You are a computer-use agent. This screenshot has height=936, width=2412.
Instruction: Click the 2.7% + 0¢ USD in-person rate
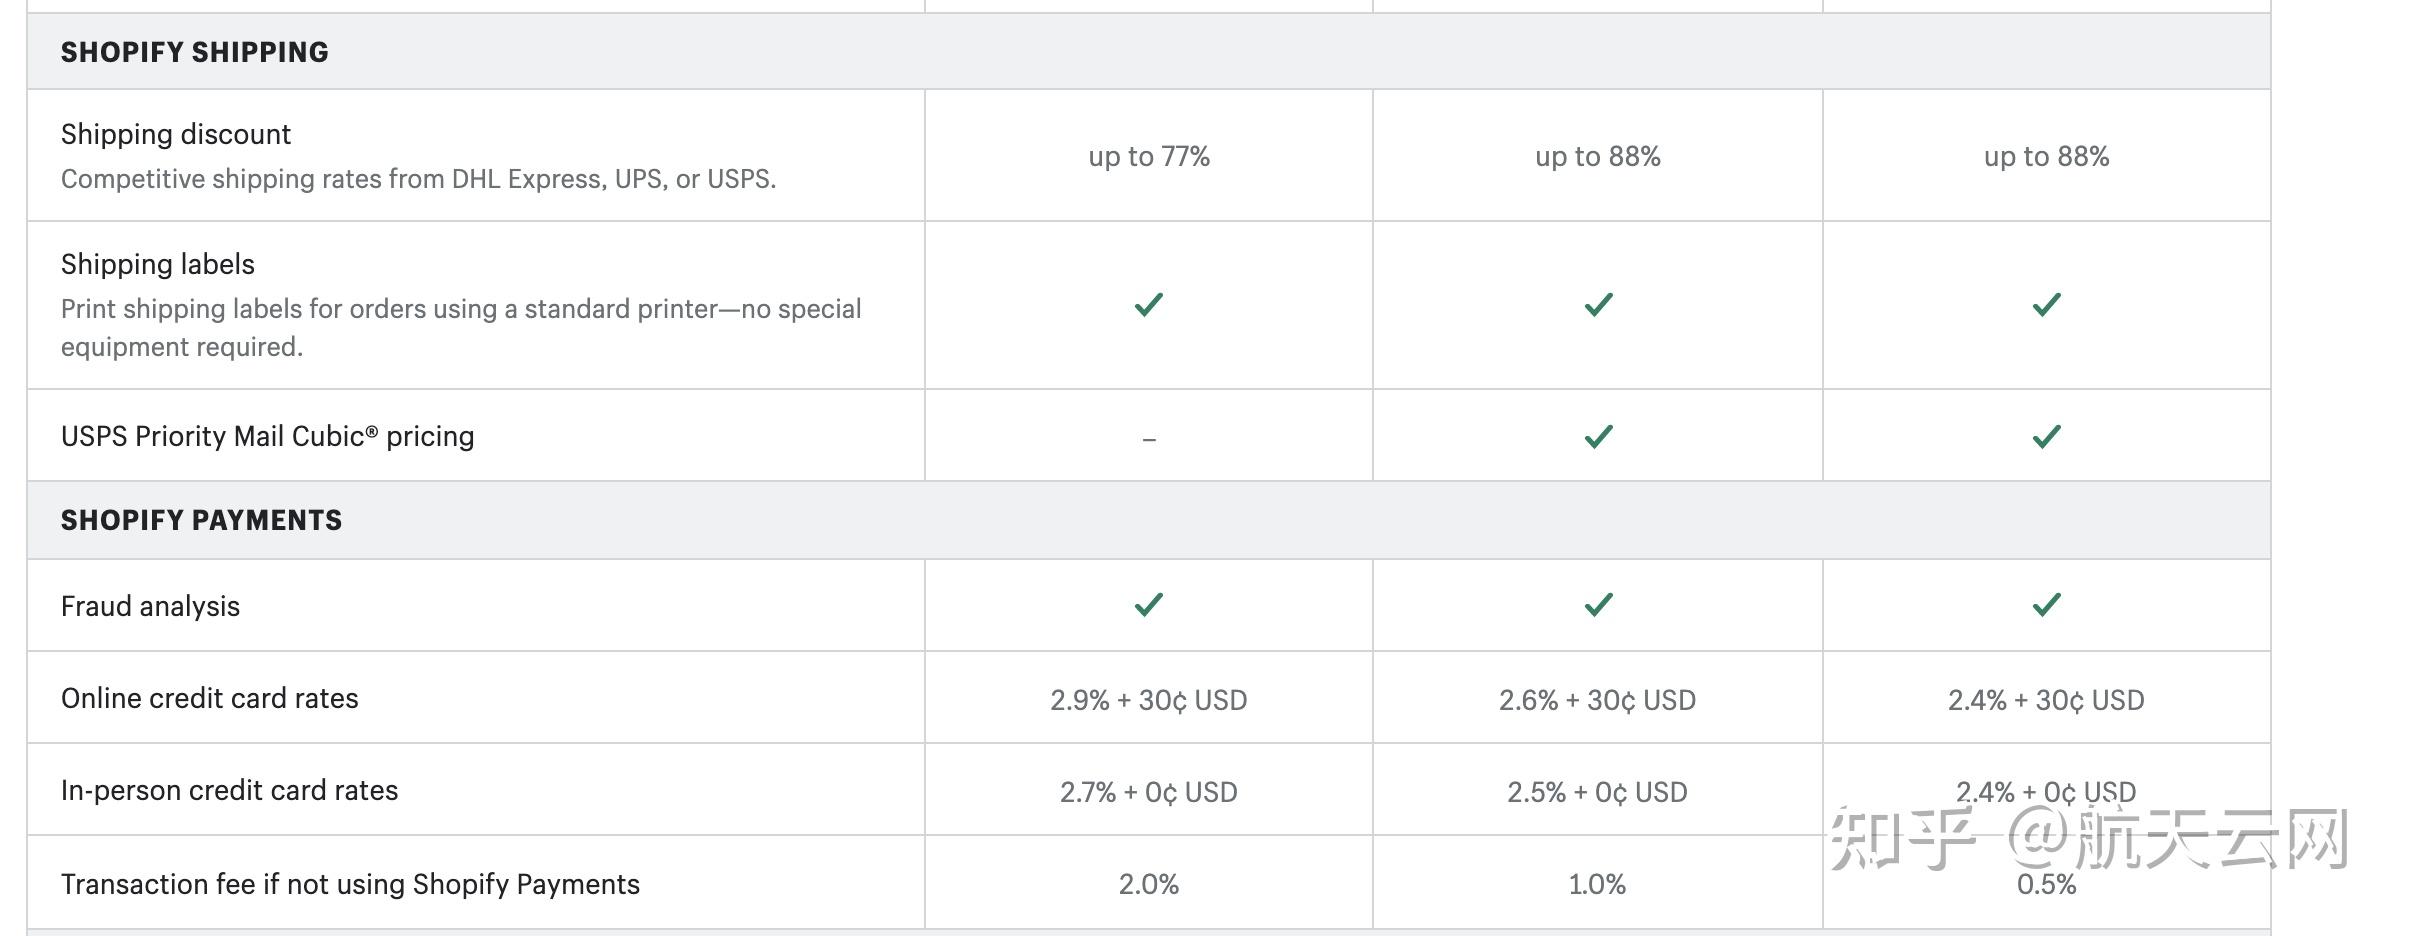coord(1148,792)
